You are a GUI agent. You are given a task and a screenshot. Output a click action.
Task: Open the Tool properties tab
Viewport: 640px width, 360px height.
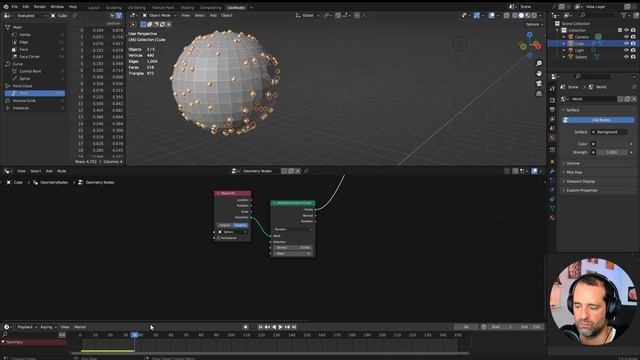[x=552, y=89]
